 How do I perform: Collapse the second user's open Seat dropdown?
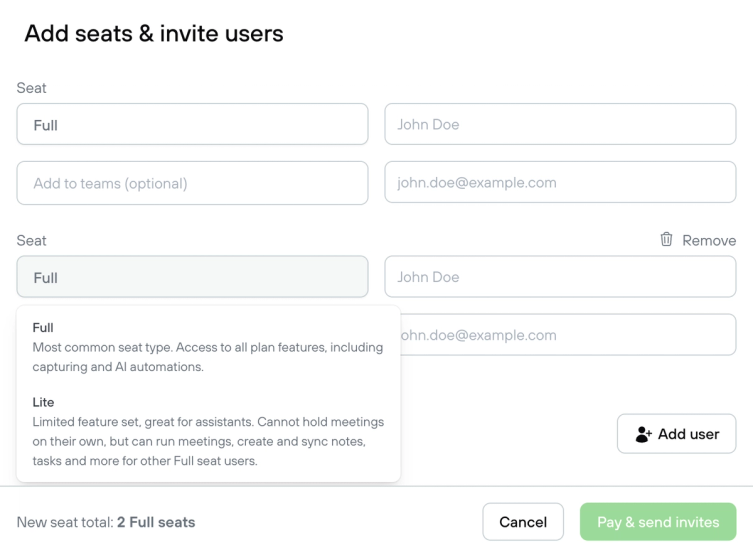(192, 277)
